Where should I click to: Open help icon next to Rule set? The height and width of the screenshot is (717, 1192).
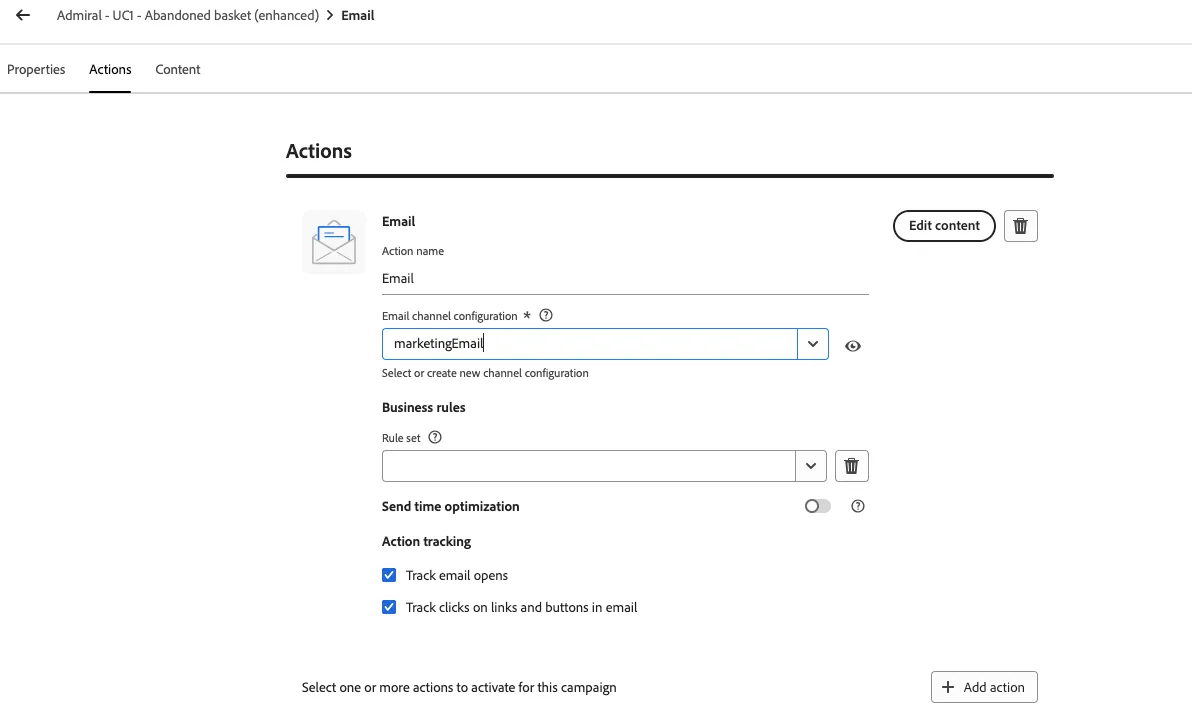pyautogui.click(x=435, y=437)
